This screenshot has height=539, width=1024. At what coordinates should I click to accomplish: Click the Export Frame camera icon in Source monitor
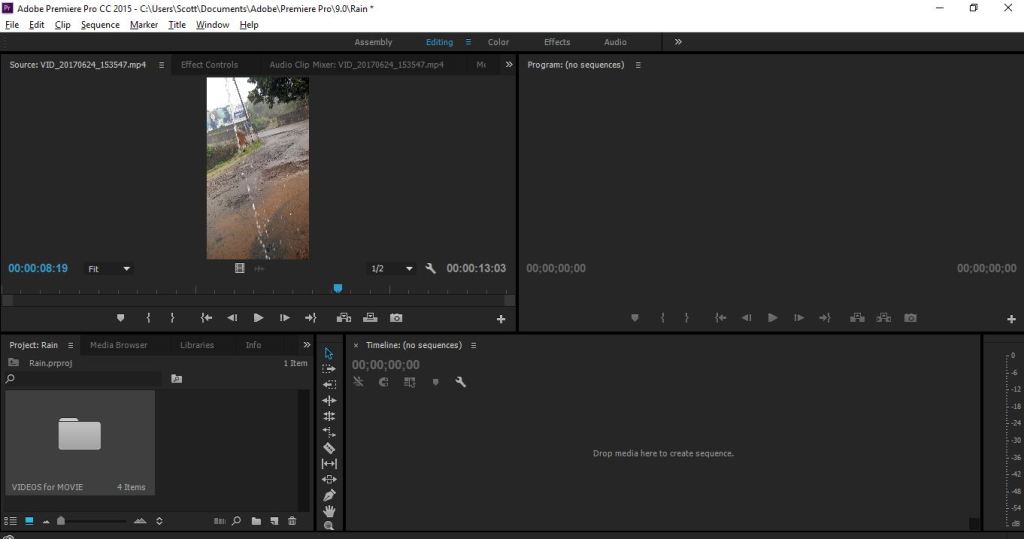click(x=396, y=318)
